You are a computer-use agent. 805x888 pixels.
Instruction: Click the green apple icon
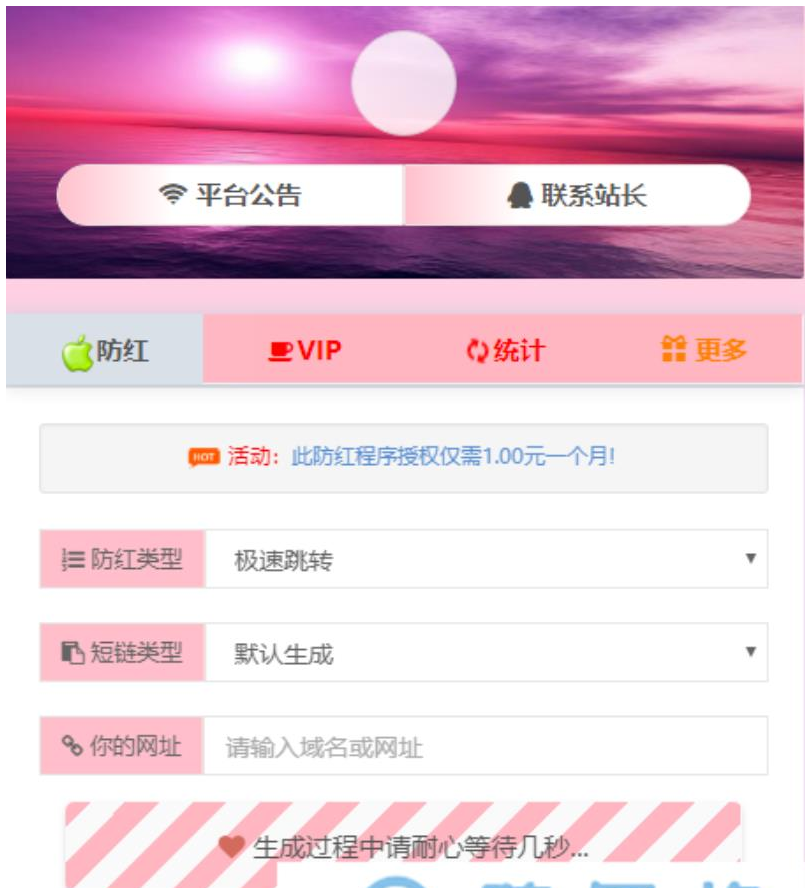(77, 353)
